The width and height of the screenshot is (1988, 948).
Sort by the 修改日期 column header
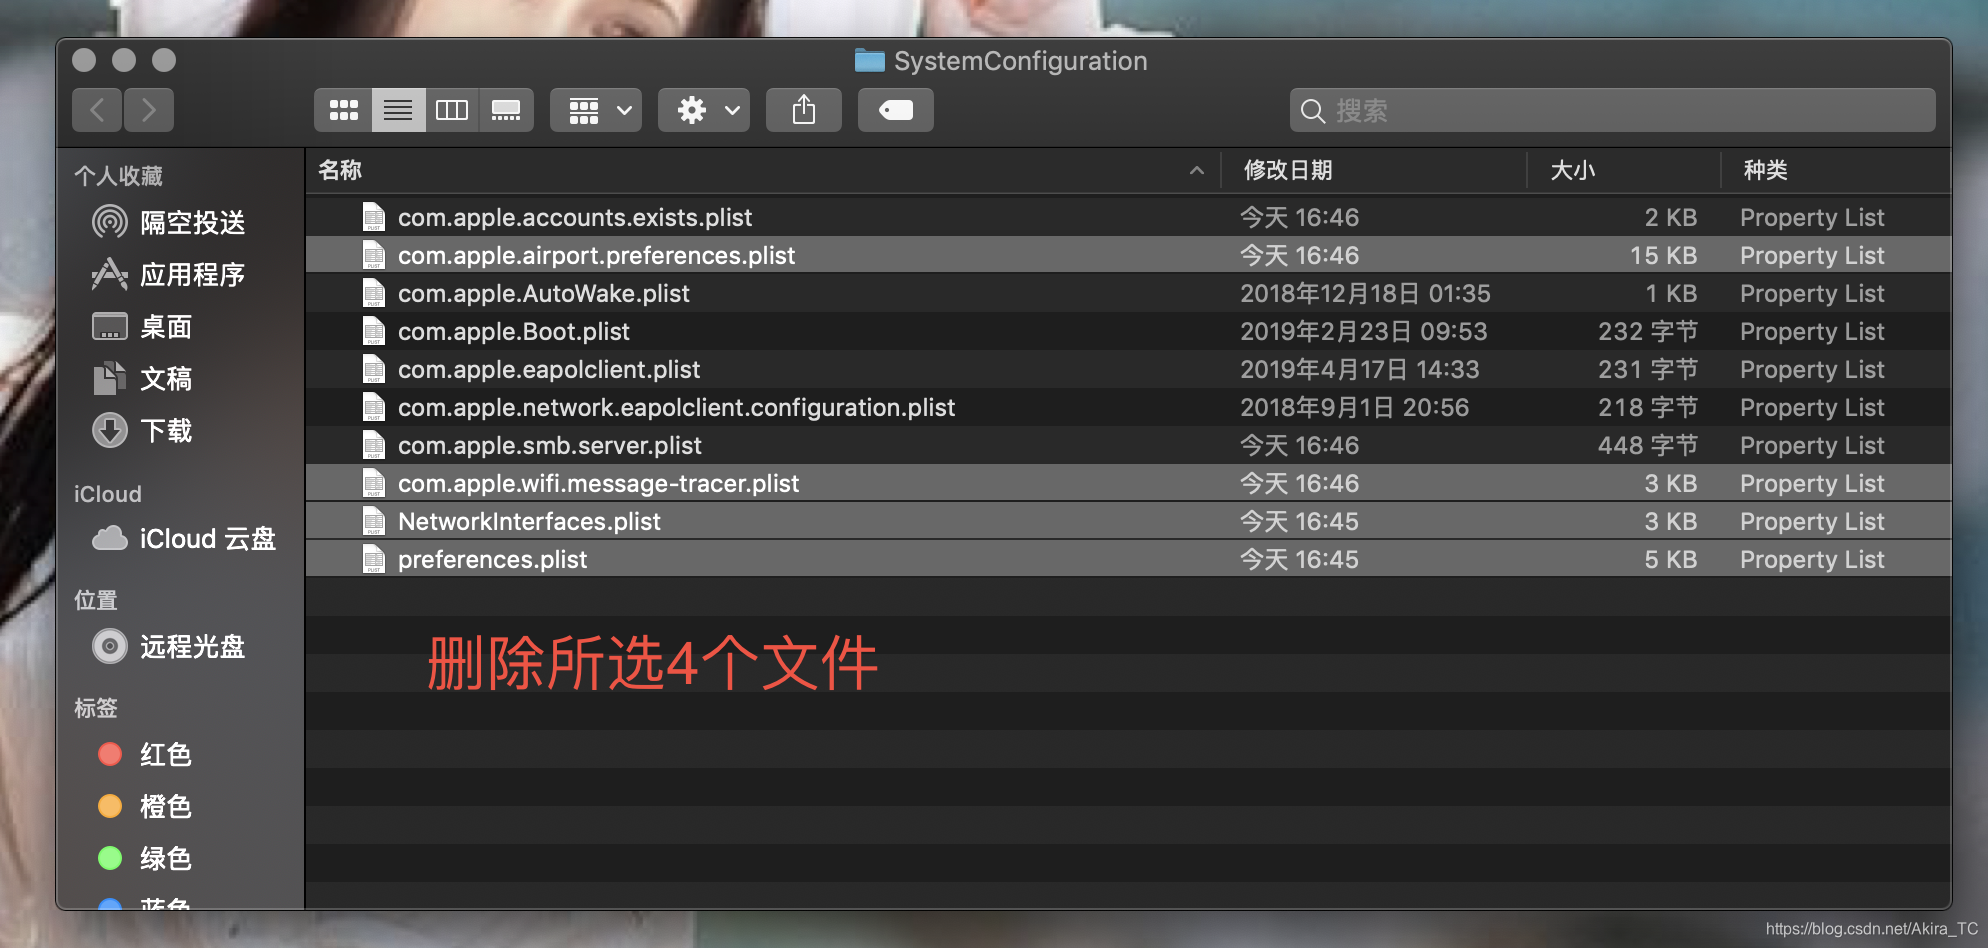(x=1374, y=170)
